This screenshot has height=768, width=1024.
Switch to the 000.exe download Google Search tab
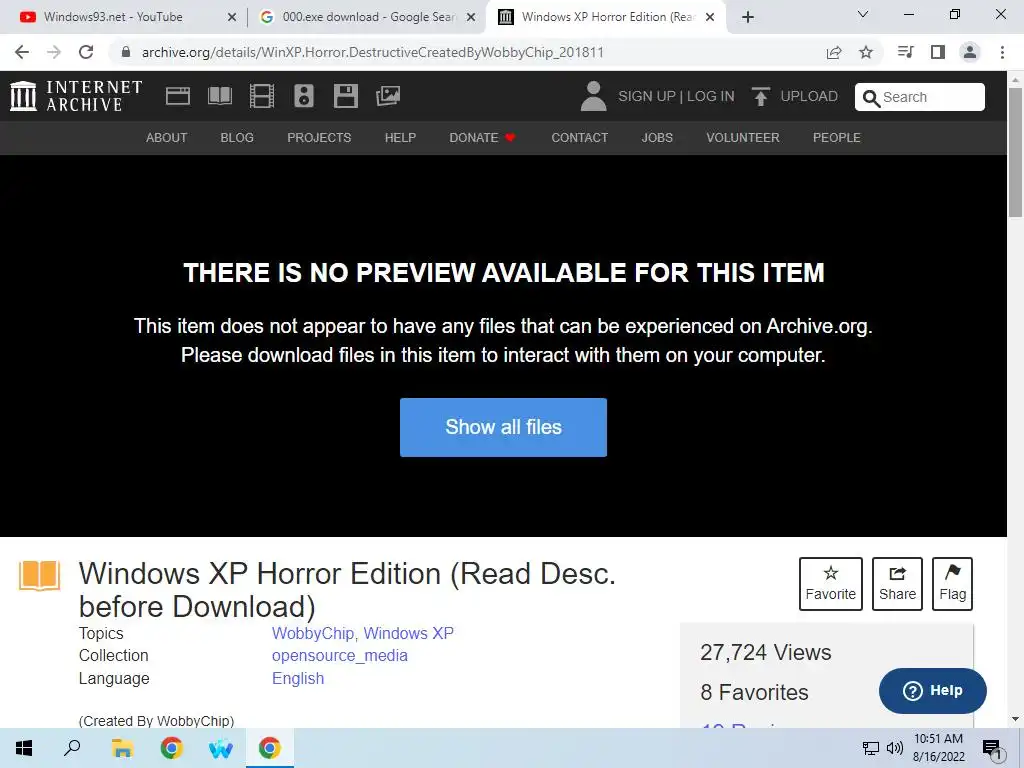[366, 17]
